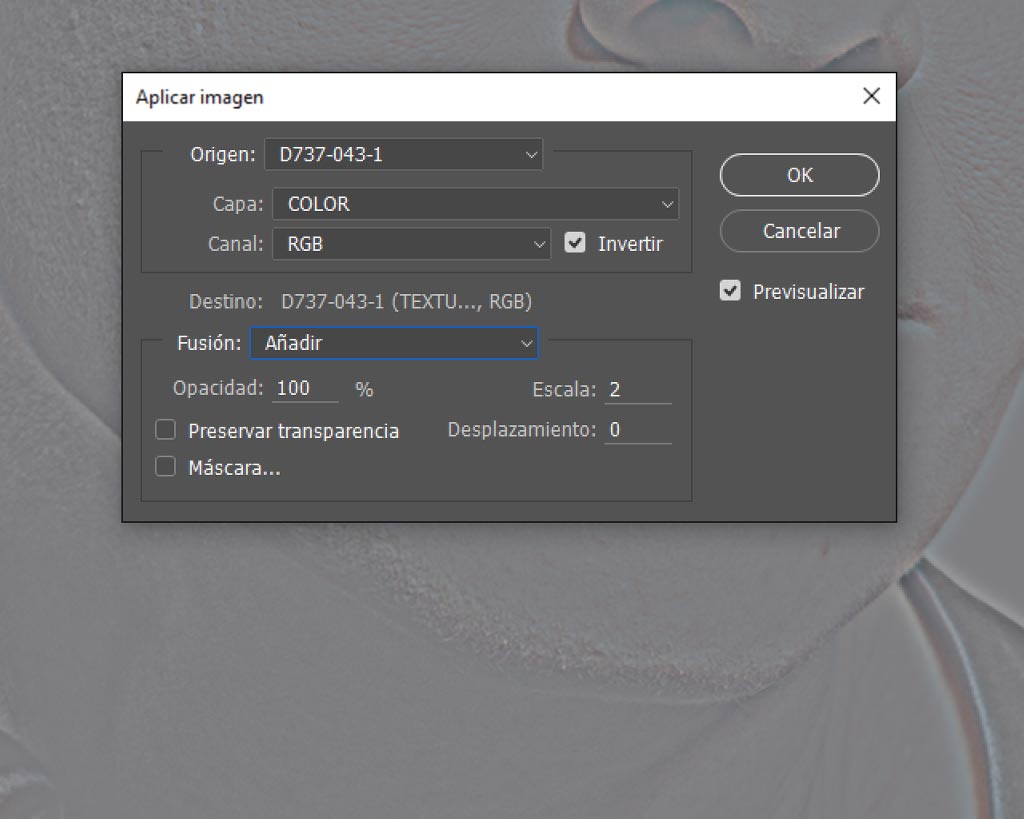Click the Capa label
This screenshot has height=819, width=1024.
click(238, 204)
